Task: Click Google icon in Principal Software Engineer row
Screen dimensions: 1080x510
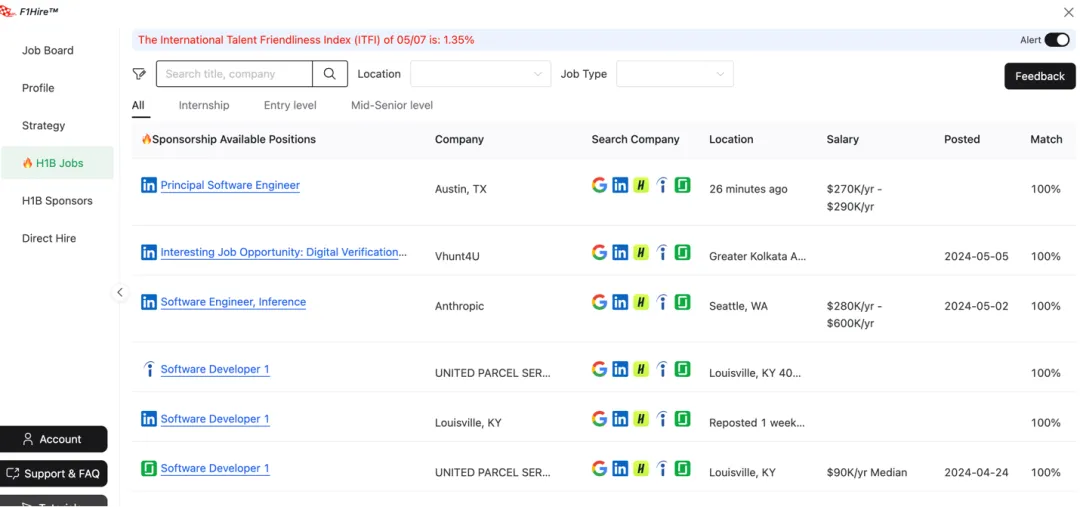Action: tap(599, 185)
